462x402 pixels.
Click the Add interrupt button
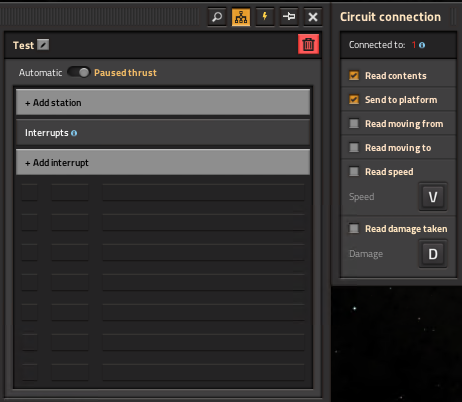(x=163, y=162)
